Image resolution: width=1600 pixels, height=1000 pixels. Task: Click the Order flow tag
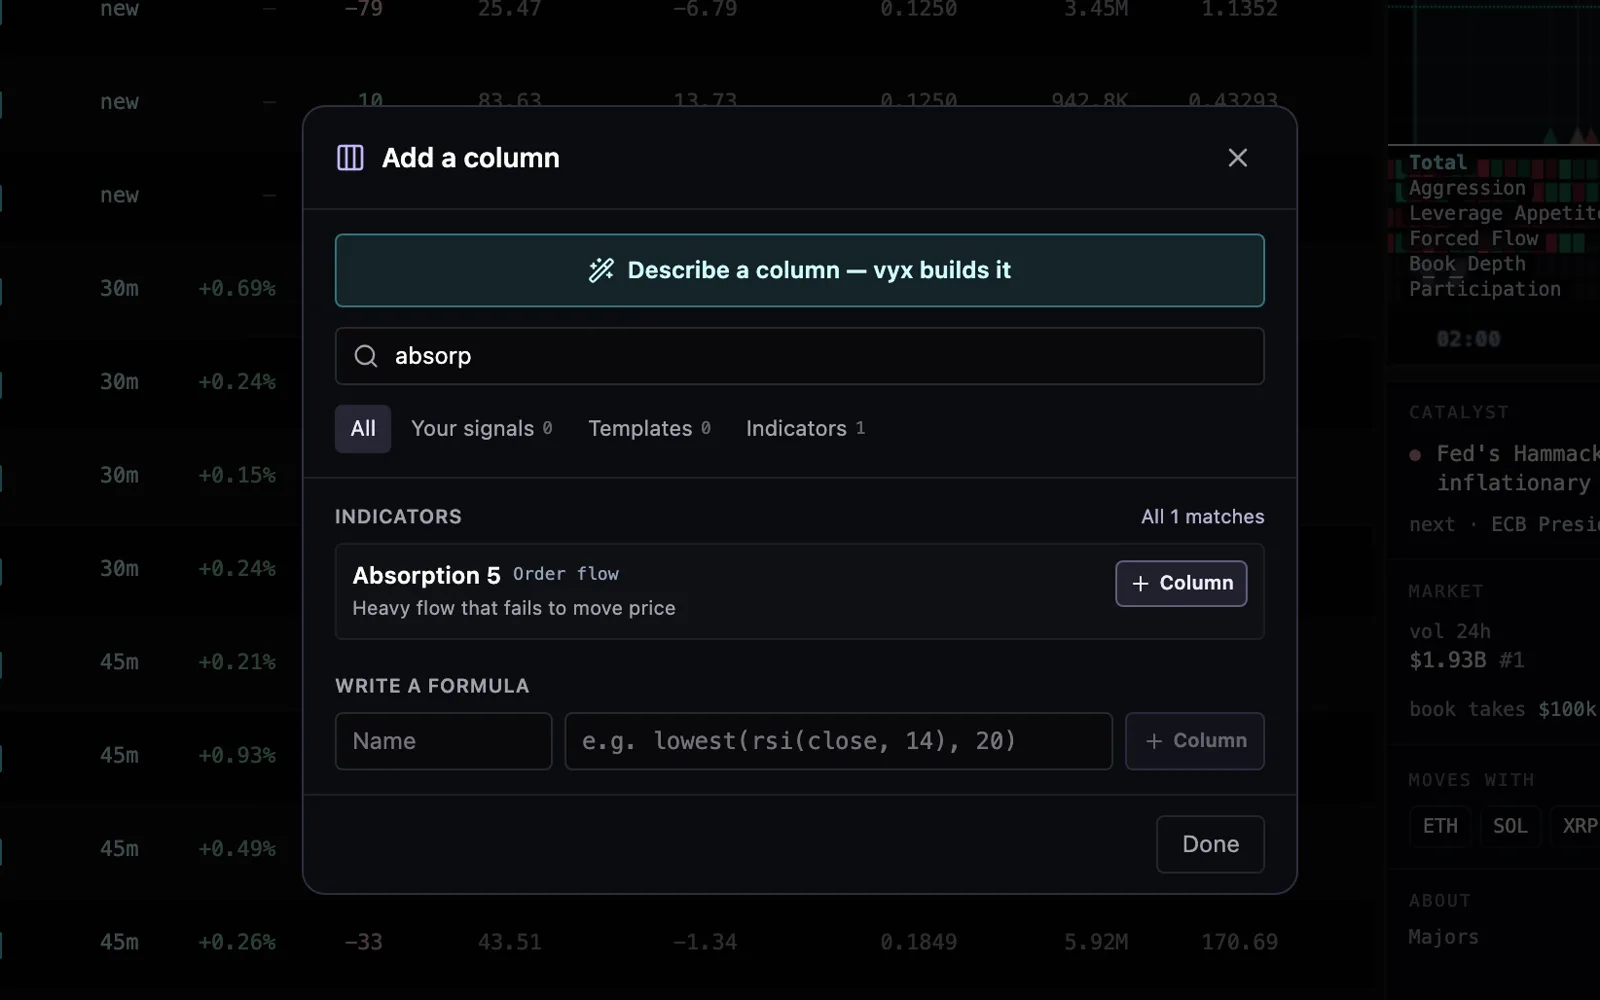click(x=566, y=574)
